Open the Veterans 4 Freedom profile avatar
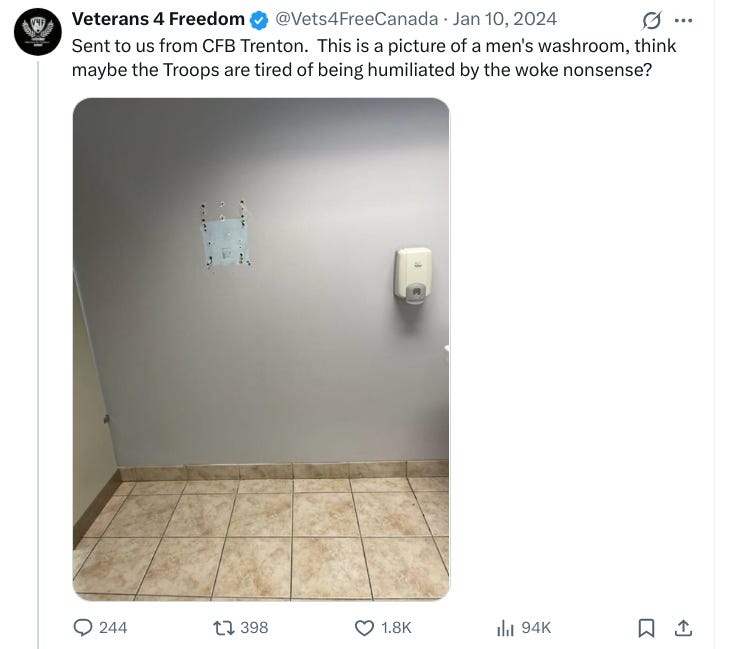 tap(37, 32)
